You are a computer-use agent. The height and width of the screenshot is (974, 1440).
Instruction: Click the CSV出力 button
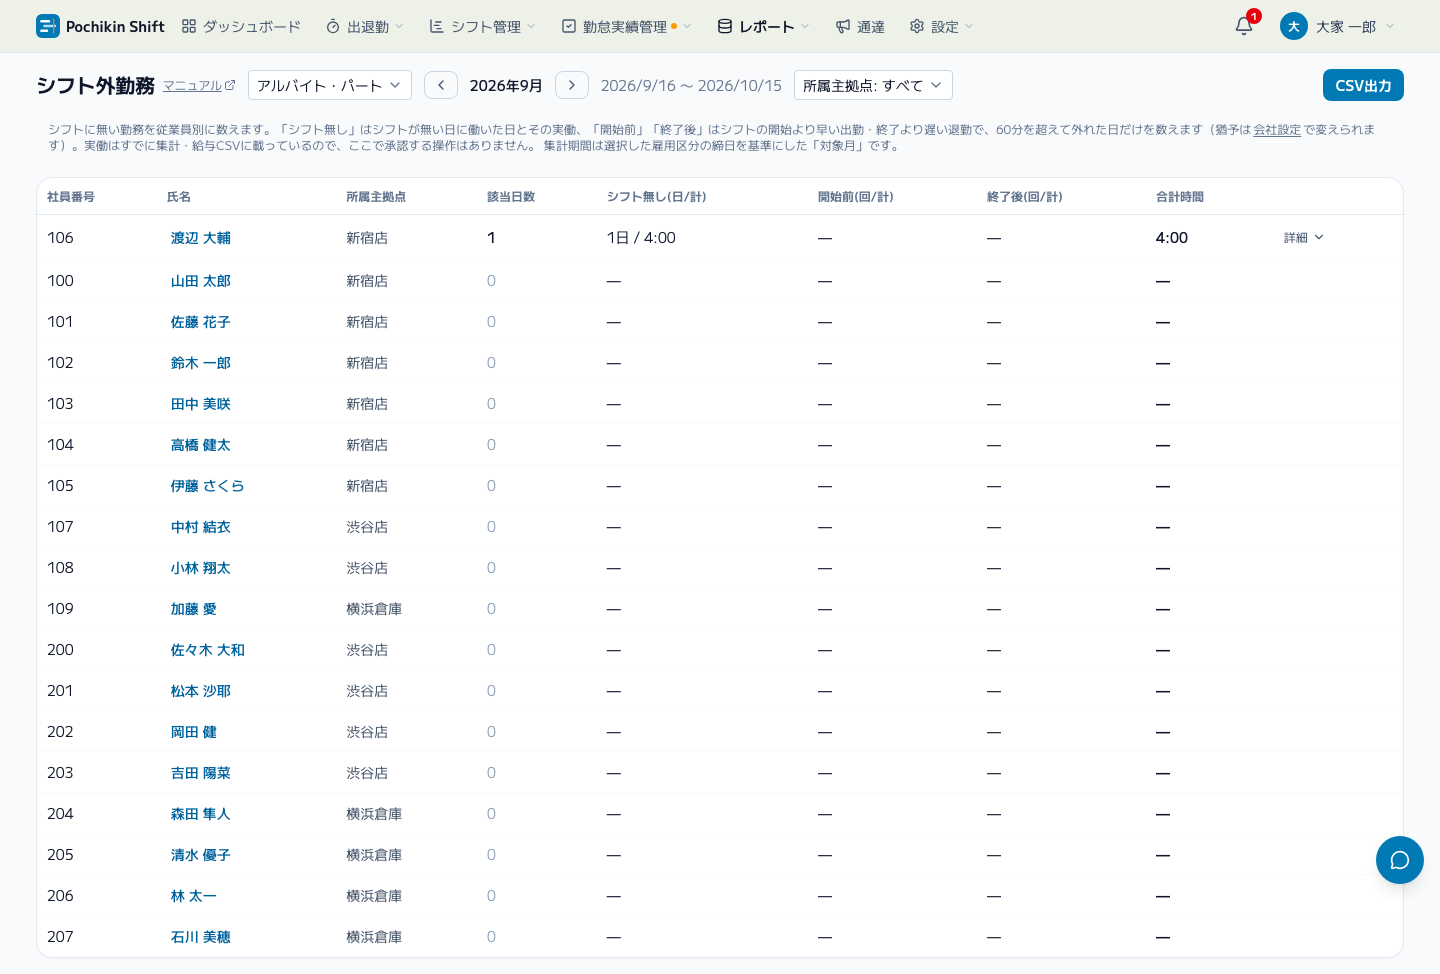(1363, 85)
